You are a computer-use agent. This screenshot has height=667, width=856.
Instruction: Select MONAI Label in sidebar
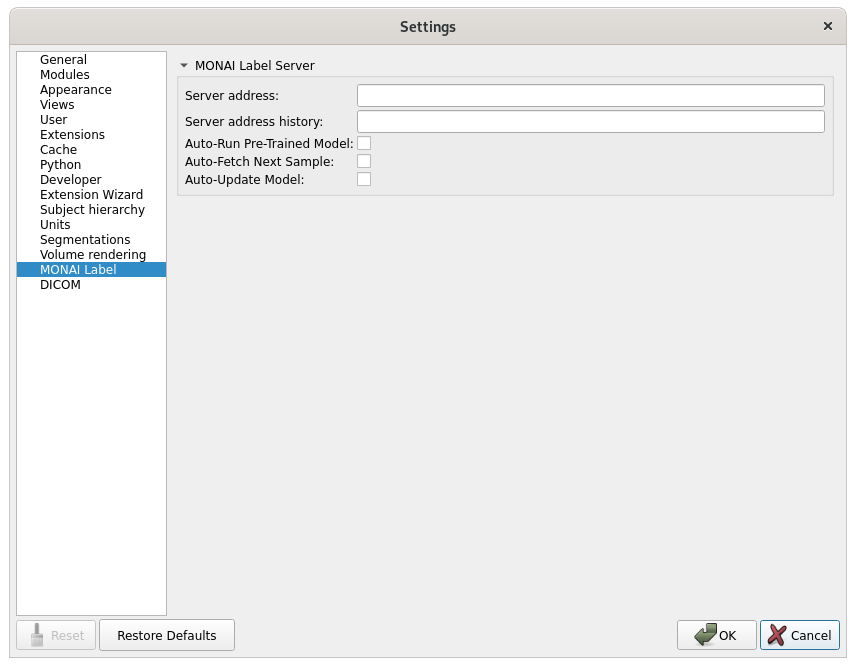coord(92,270)
